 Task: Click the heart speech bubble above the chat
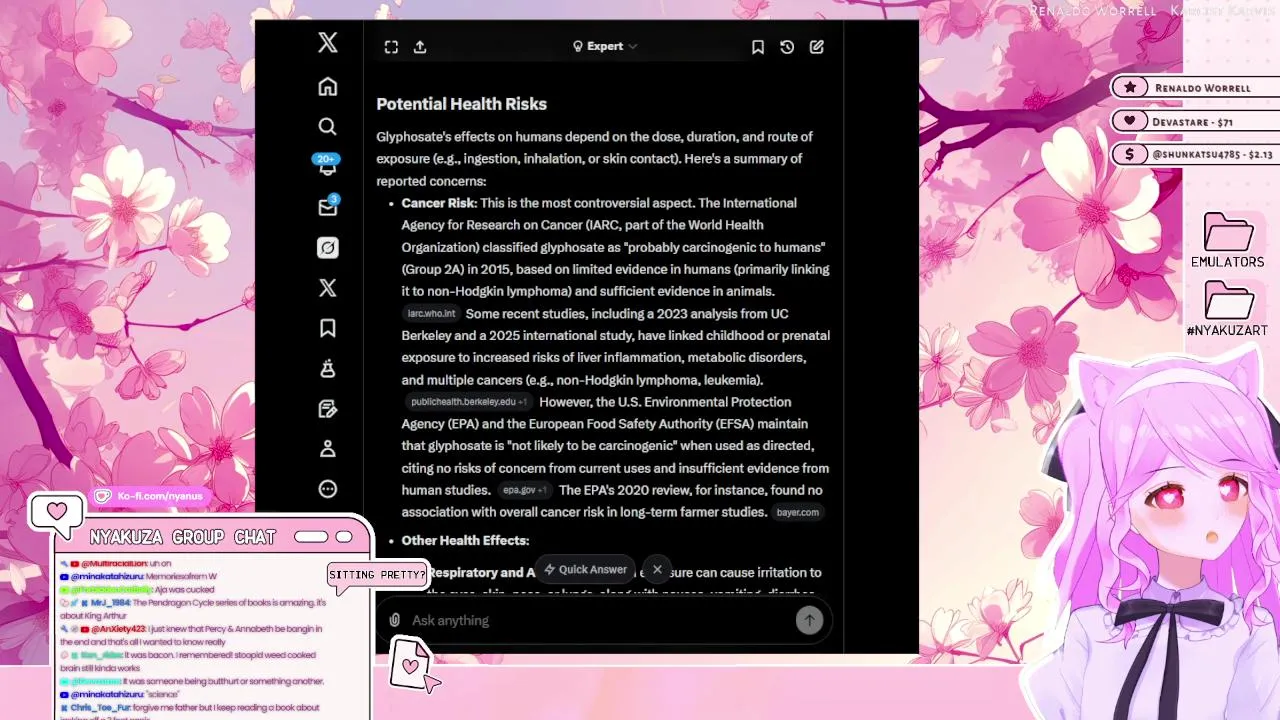(56, 513)
